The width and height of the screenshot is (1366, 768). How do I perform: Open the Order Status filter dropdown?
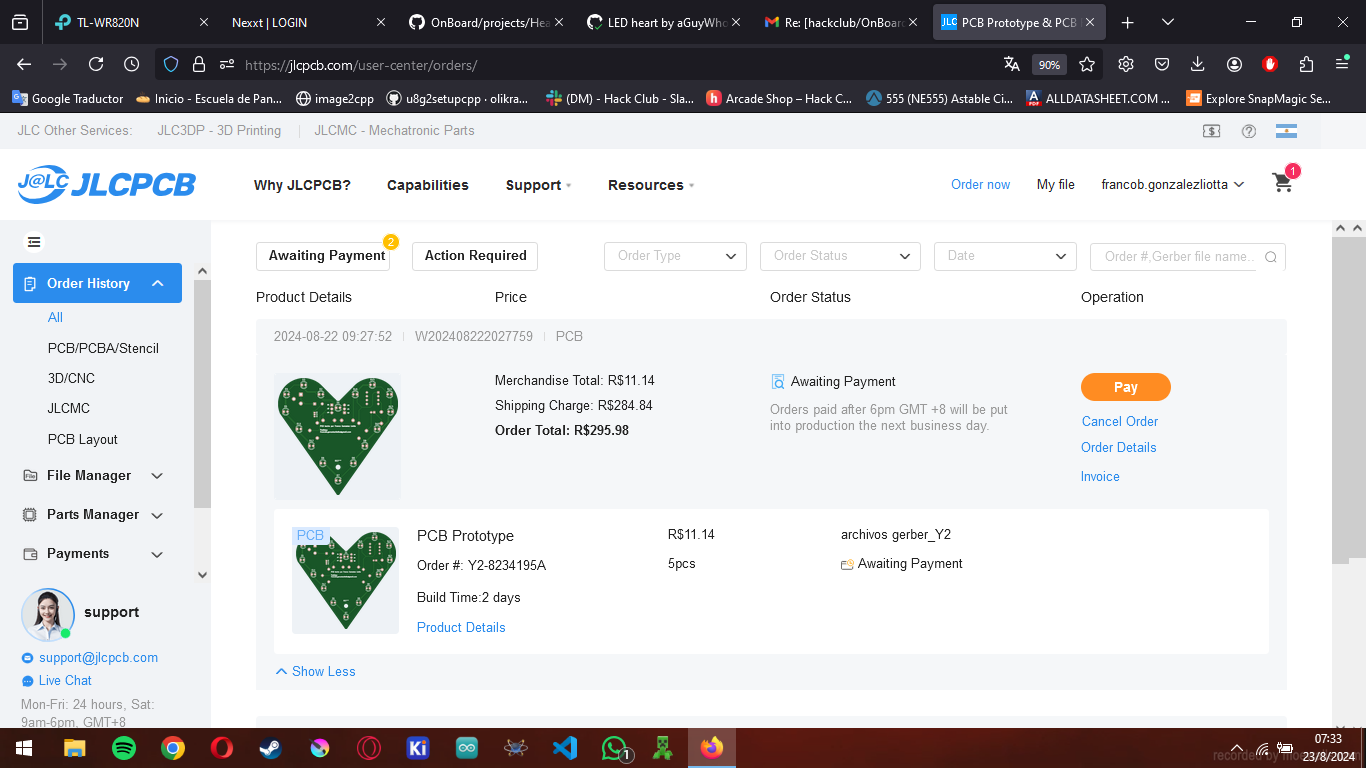pos(840,256)
